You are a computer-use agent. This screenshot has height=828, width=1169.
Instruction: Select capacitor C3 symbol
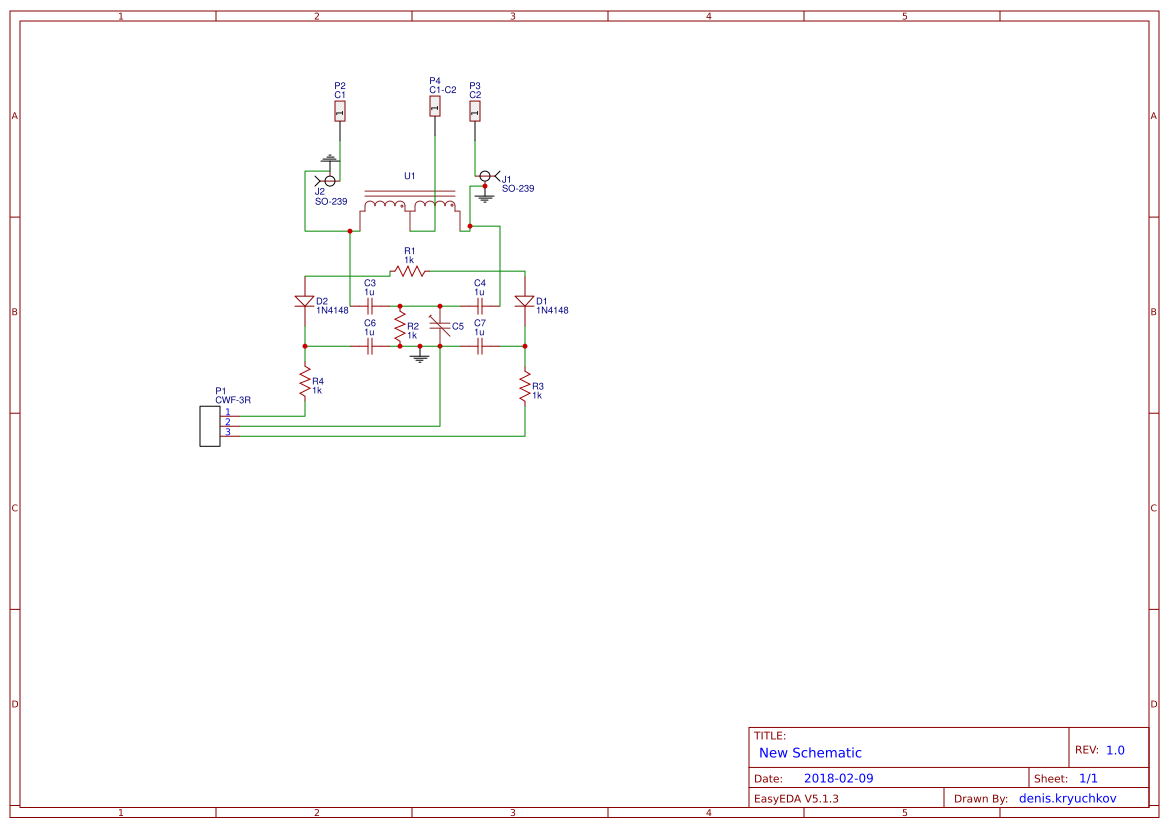pos(370,305)
